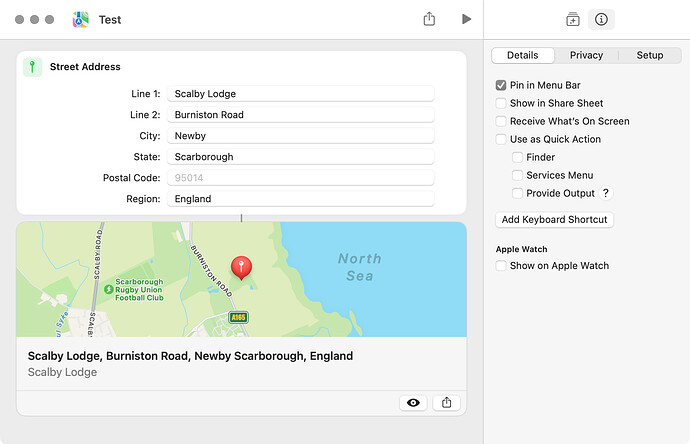Screen dimensions: 690x444
Task: Click the share icon in the title bar
Action: pos(429,19)
